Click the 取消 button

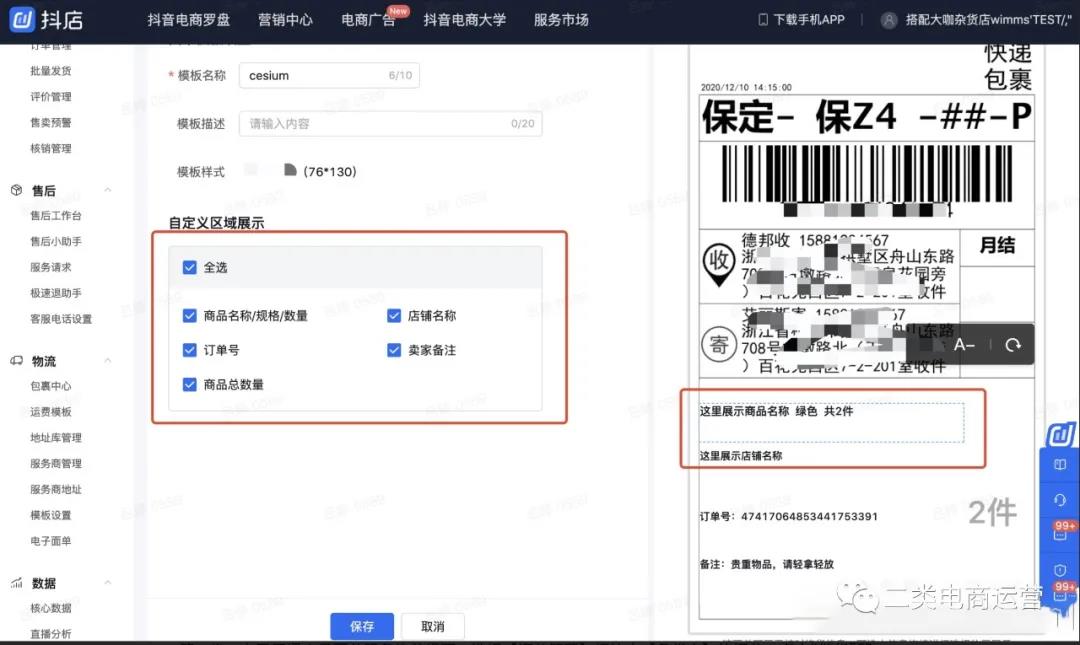432,627
